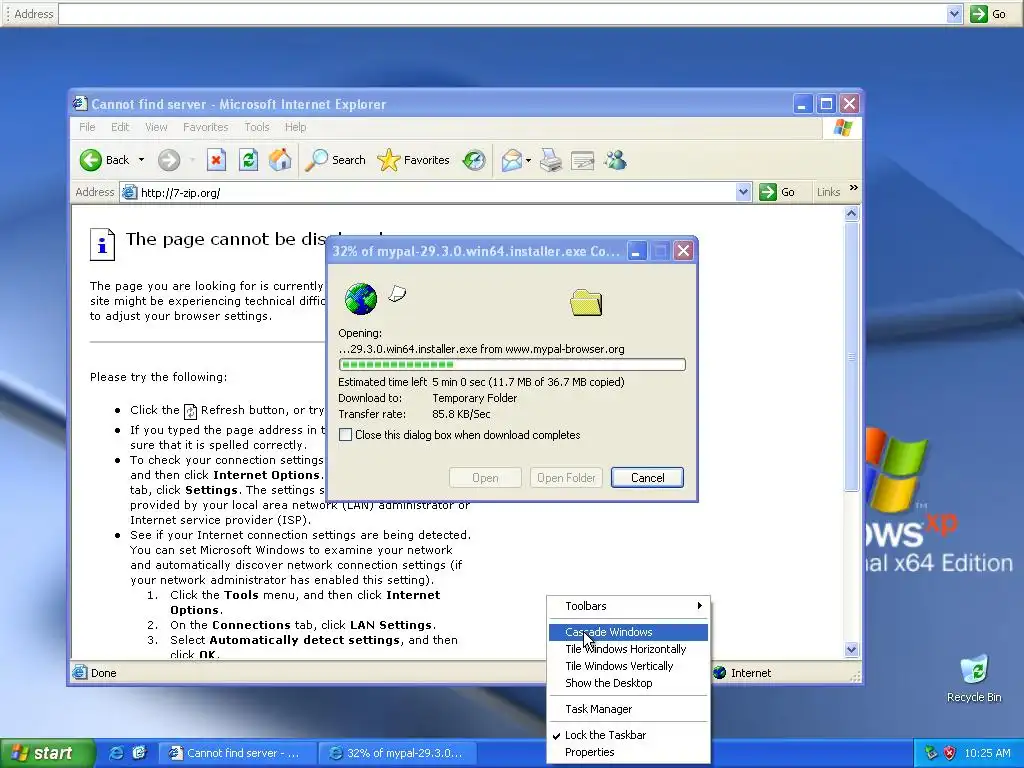Viewport: 1024px width, 768px height.
Task: Click the download progress bar
Action: [512, 364]
